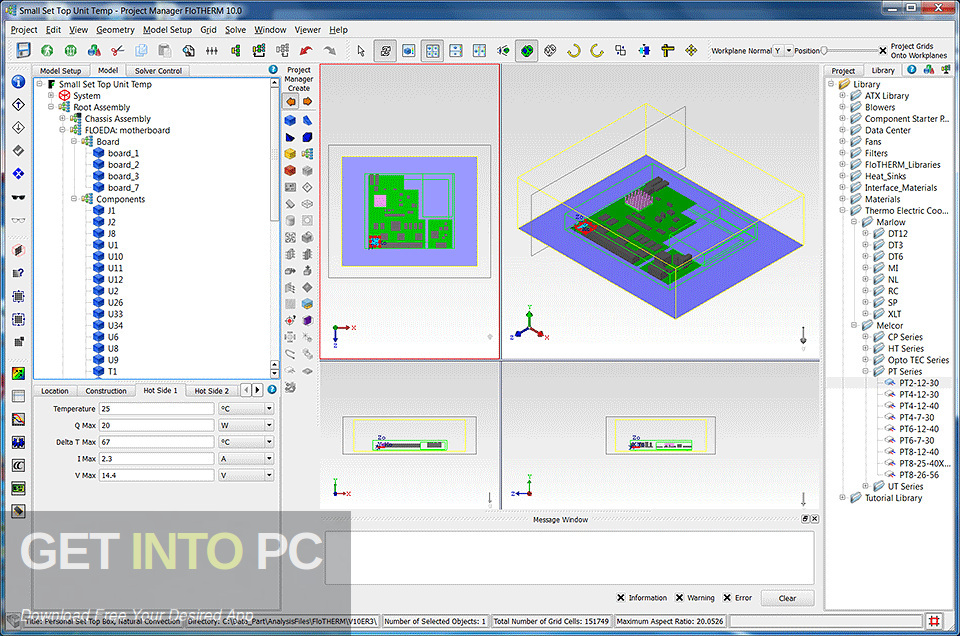Viewport: 960px width, 636px height.
Task: Click the orange left-arrow palette icon
Action: (290, 101)
